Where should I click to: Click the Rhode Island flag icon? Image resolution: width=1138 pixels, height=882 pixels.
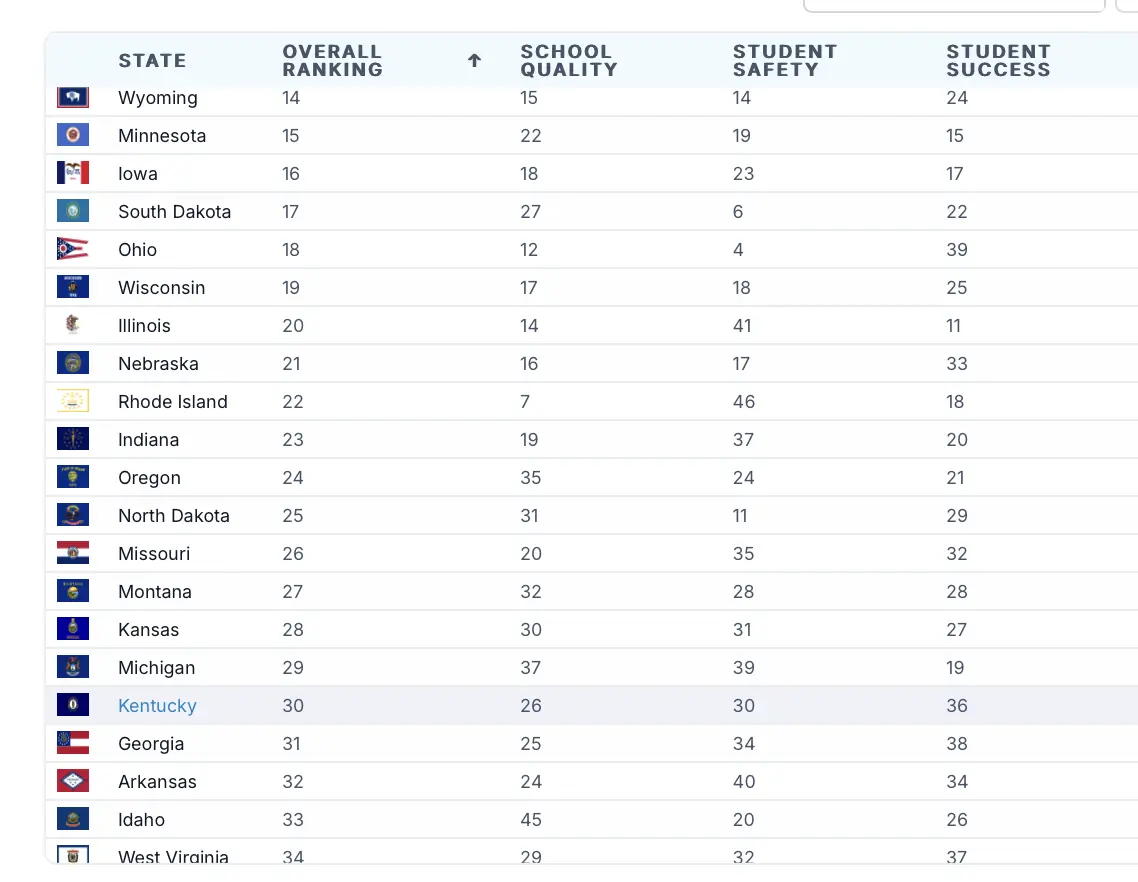pyautogui.click(x=73, y=401)
